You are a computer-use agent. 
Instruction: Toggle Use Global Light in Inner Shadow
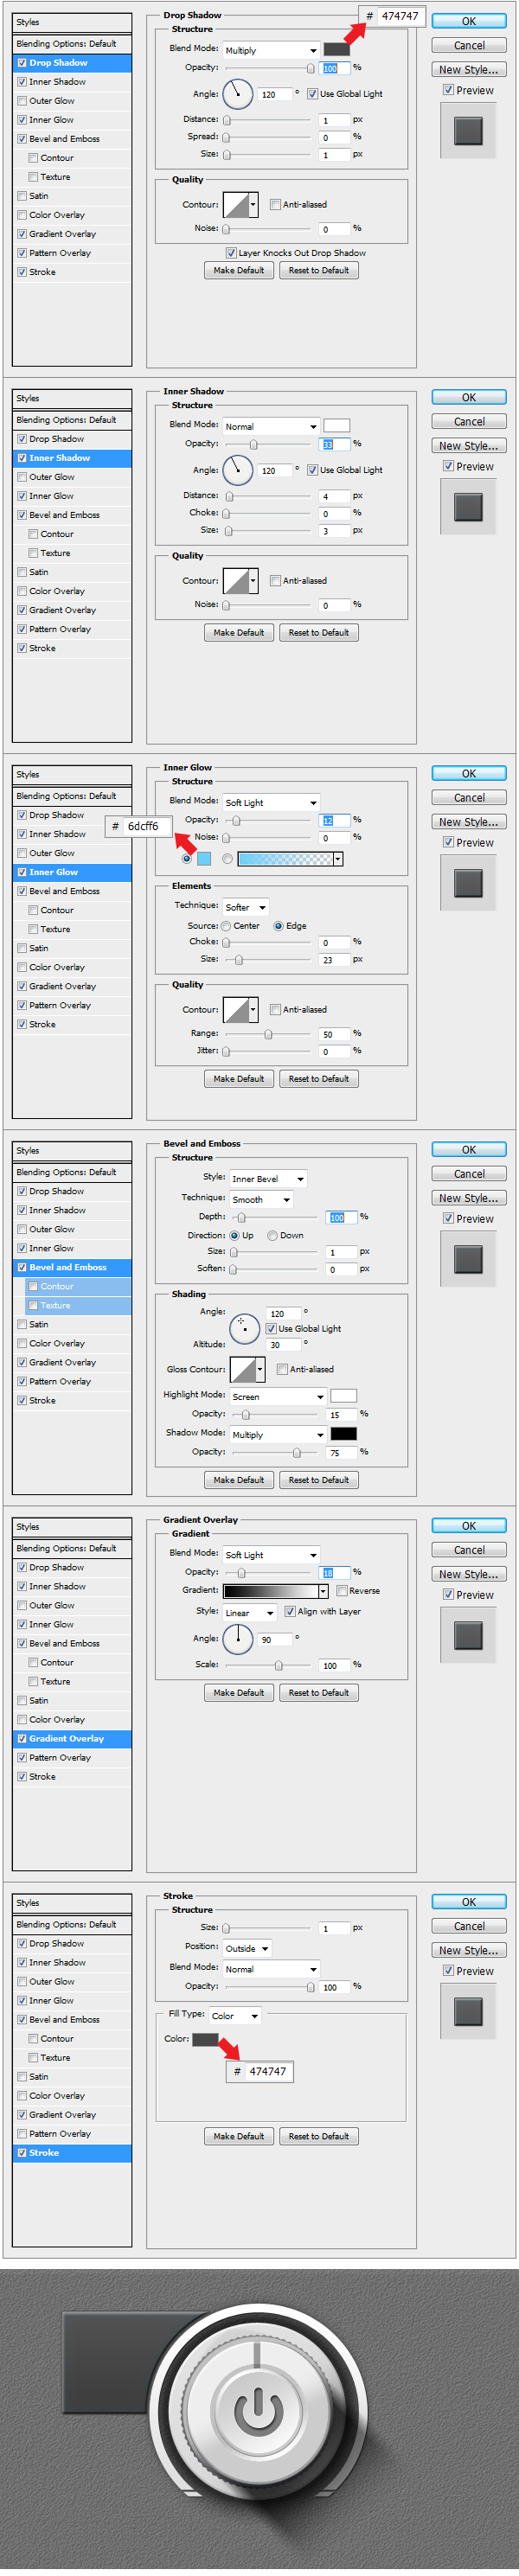pyautogui.click(x=312, y=470)
